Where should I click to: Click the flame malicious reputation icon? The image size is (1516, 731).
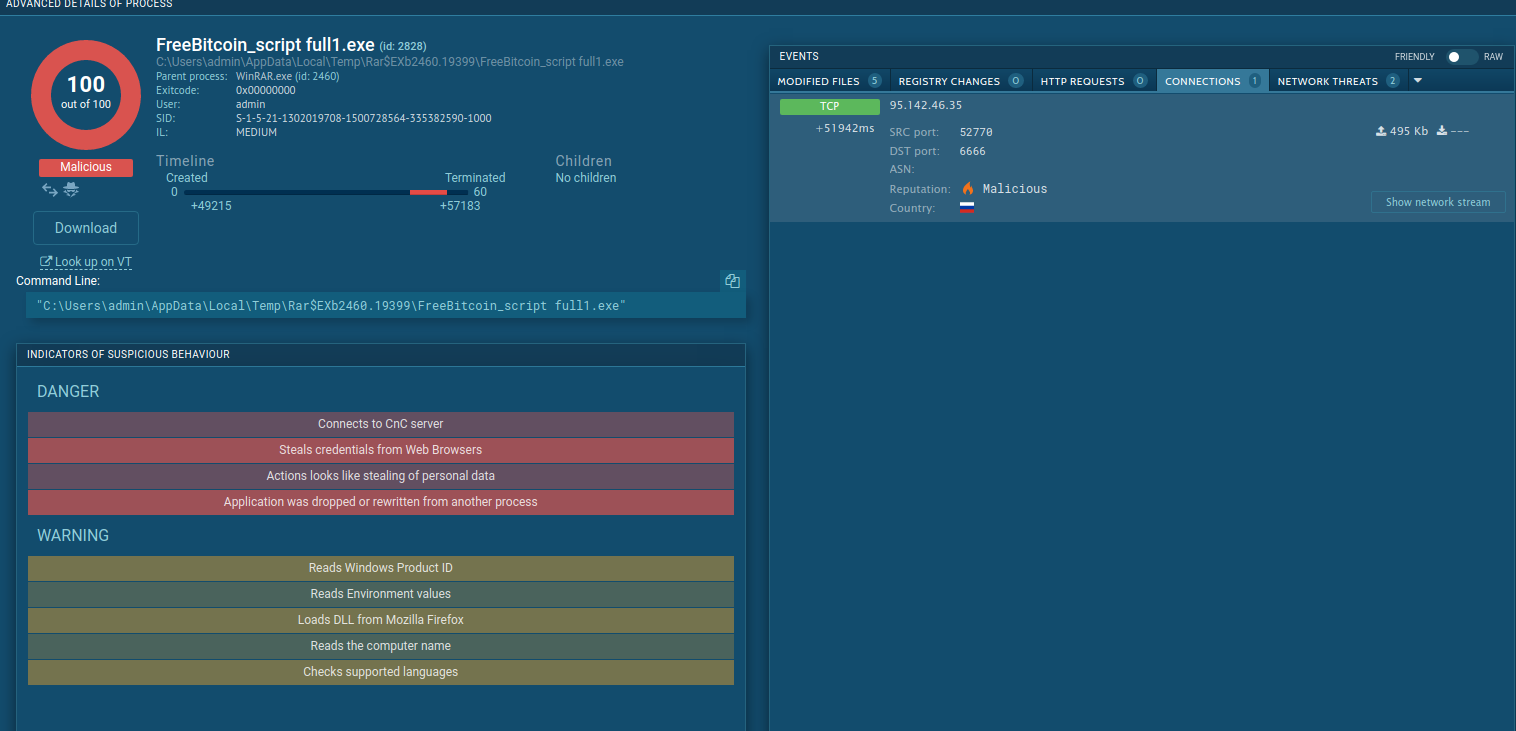point(967,188)
